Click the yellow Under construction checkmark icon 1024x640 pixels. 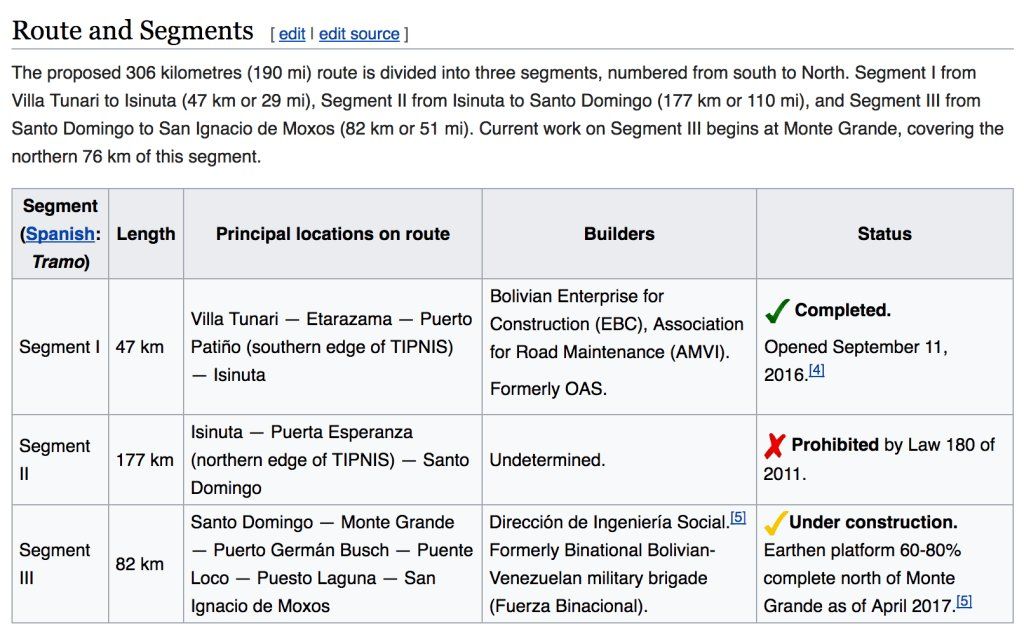776,523
